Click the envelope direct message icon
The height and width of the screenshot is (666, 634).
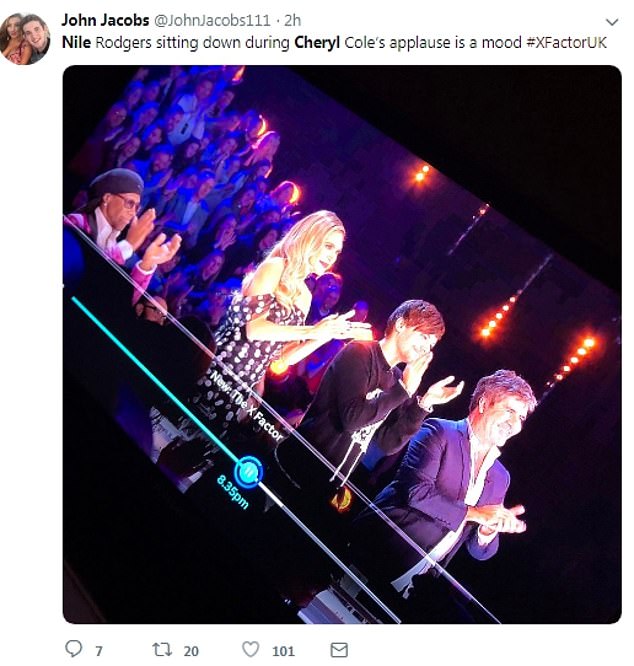click(339, 649)
